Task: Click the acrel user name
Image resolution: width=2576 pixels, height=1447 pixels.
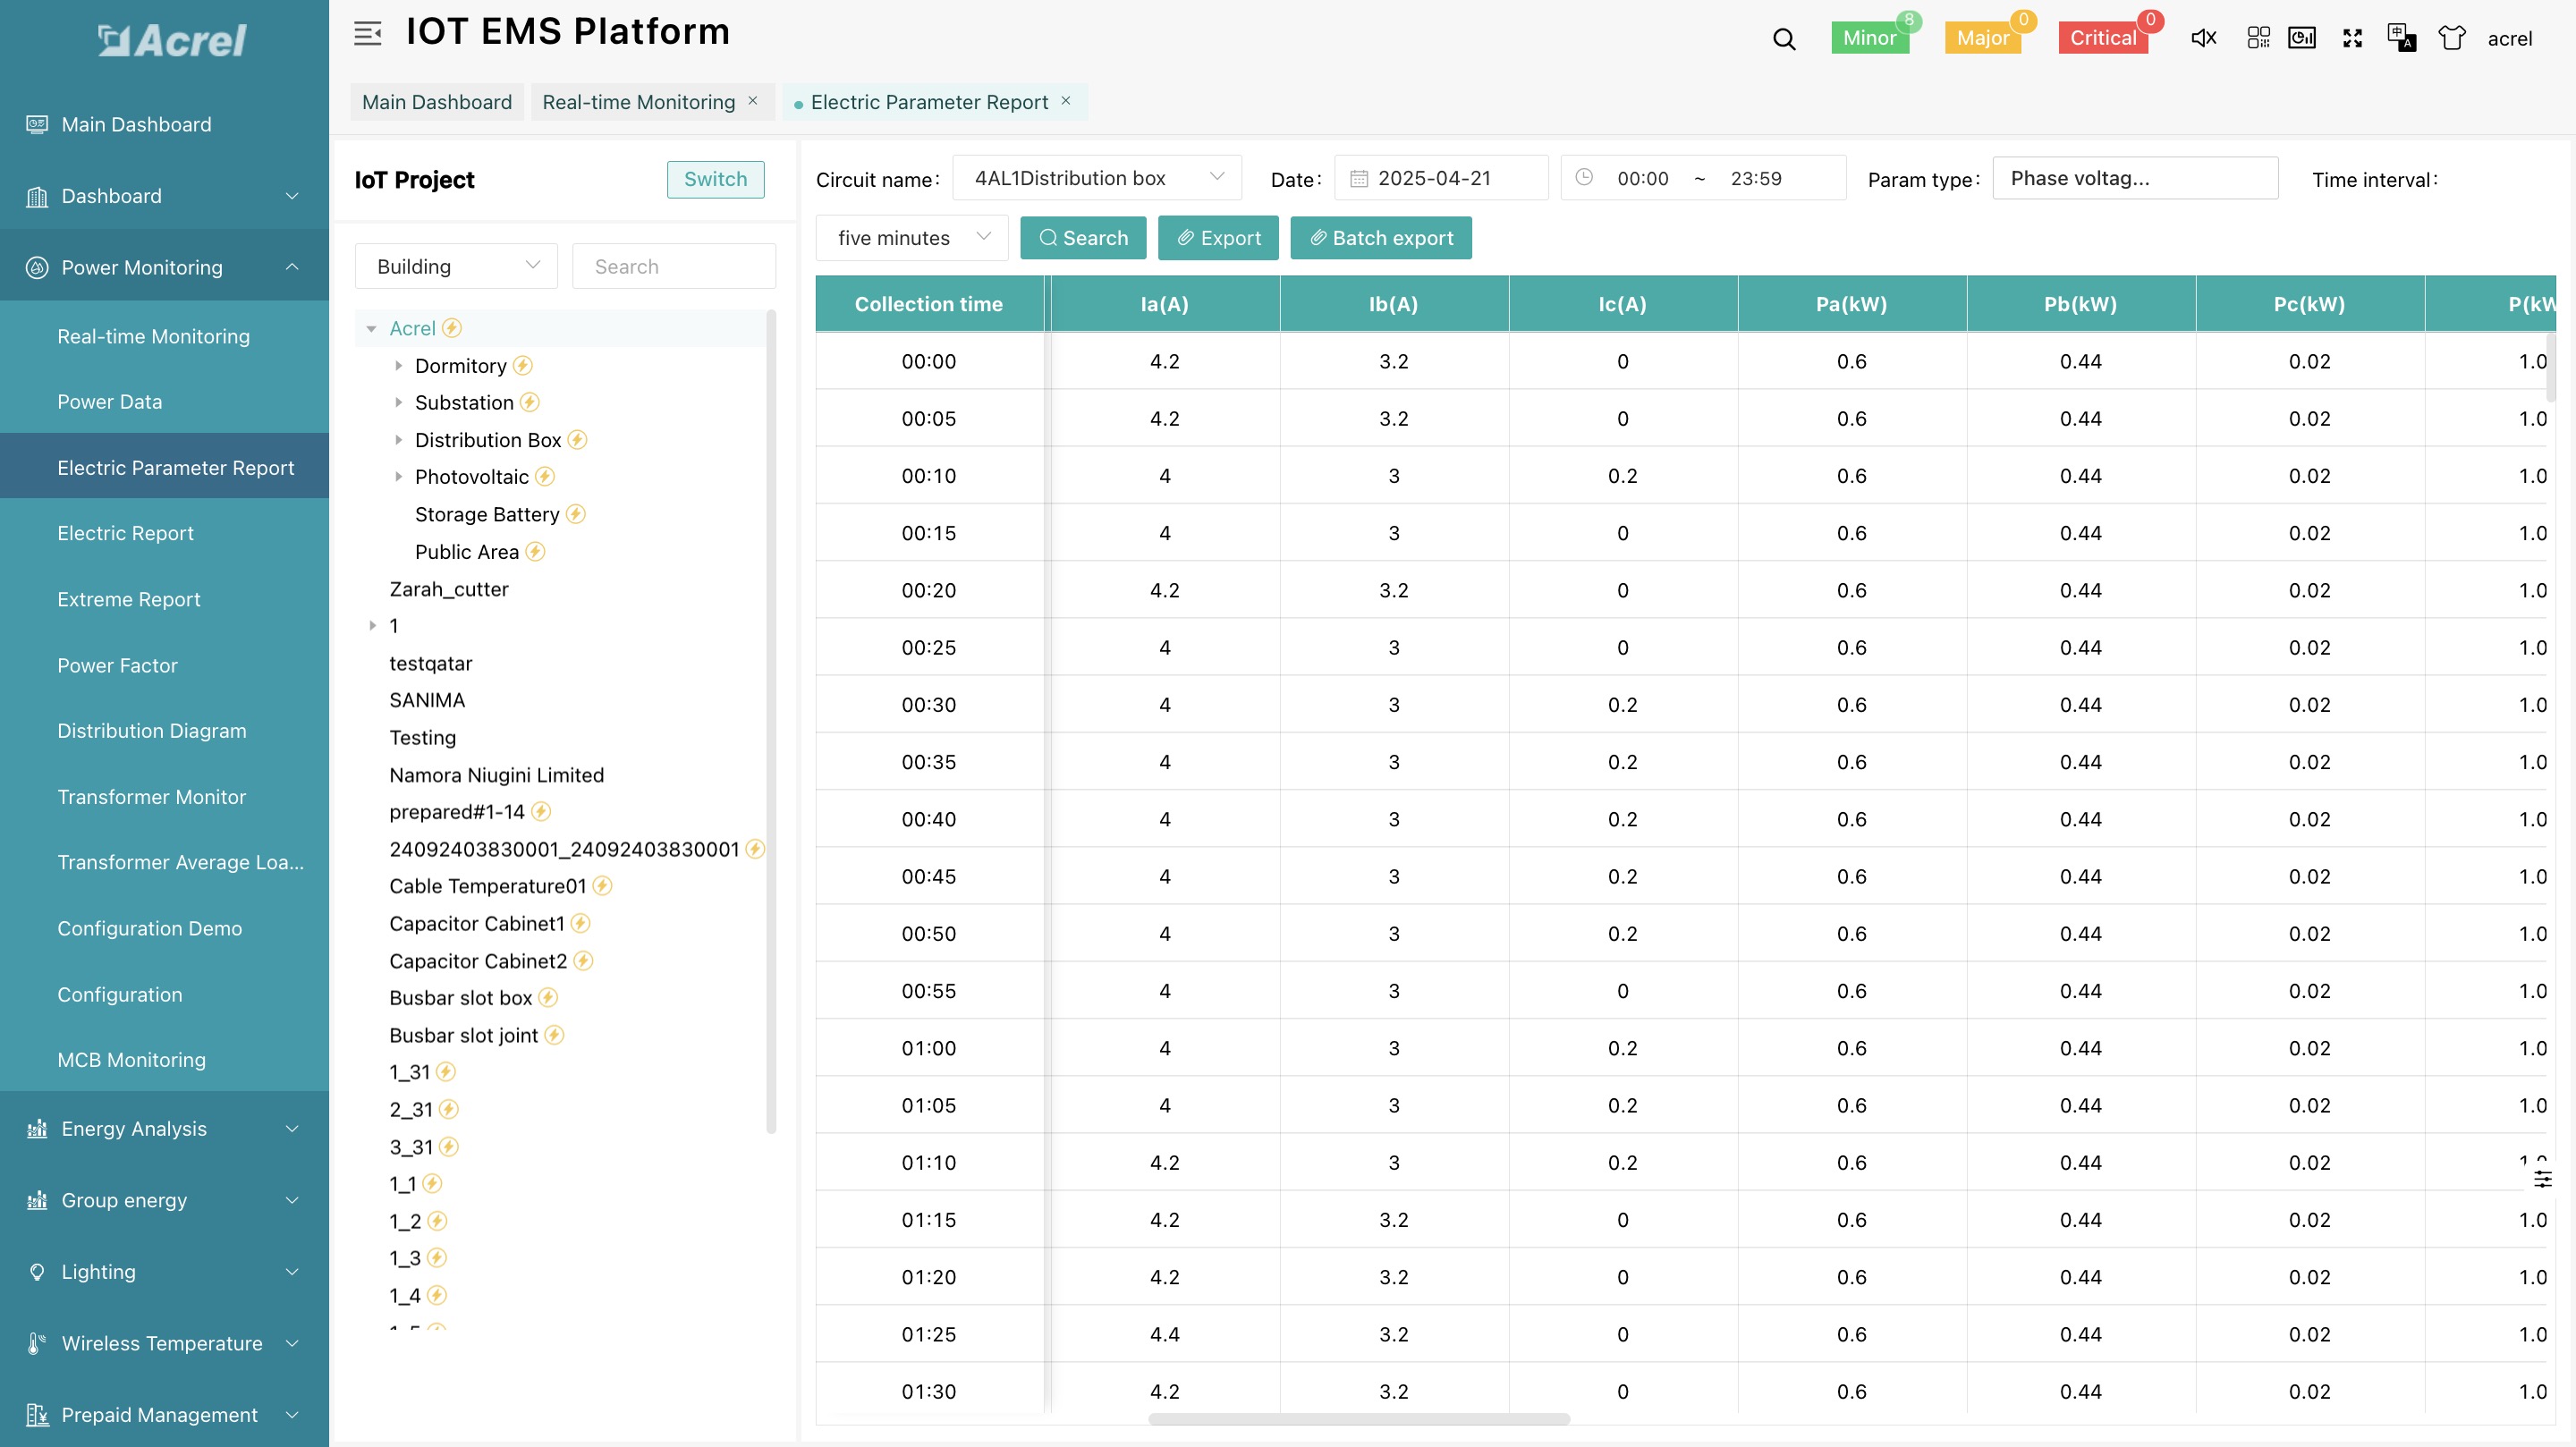Action: tap(2510, 38)
